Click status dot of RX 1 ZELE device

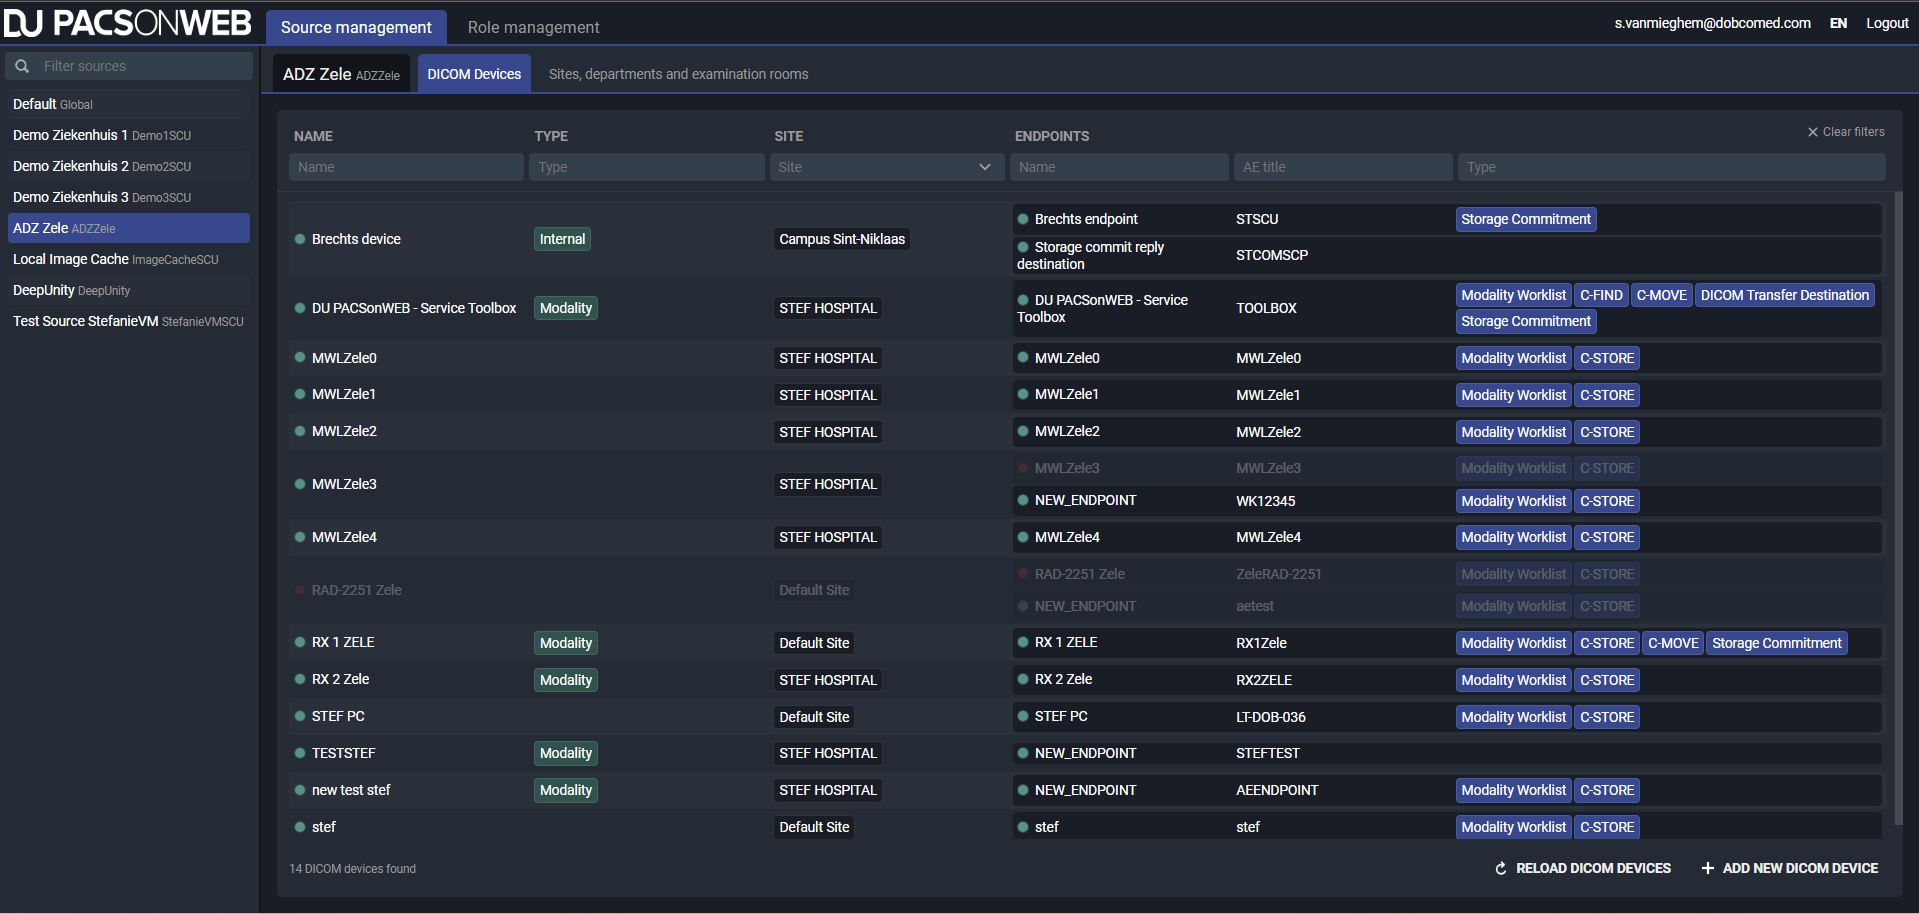[300, 642]
